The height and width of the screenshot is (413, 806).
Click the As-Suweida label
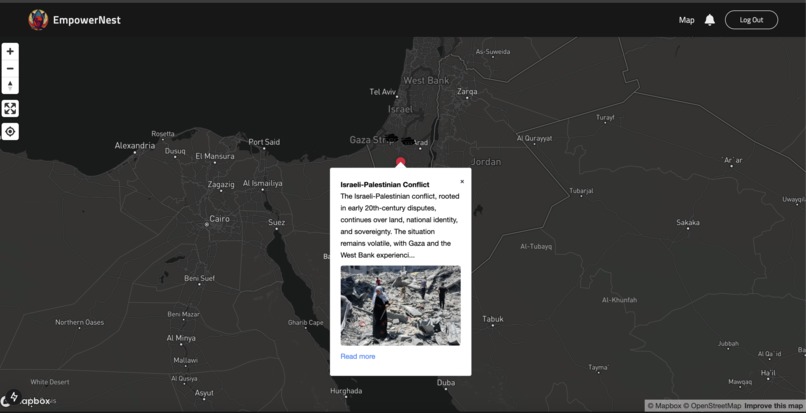492,52
